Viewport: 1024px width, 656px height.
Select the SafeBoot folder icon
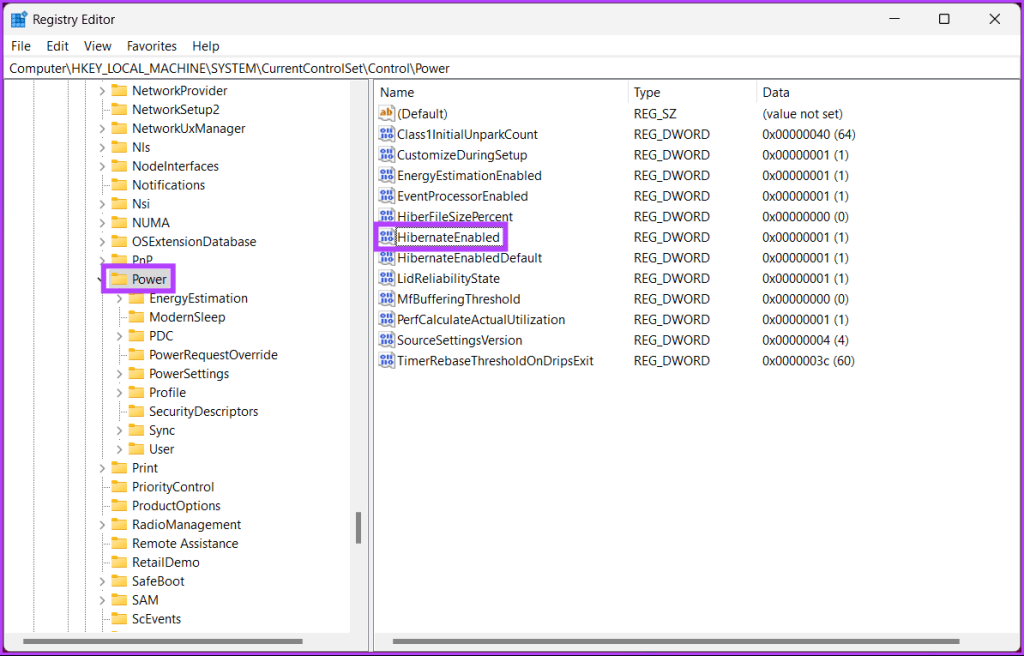(119, 581)
